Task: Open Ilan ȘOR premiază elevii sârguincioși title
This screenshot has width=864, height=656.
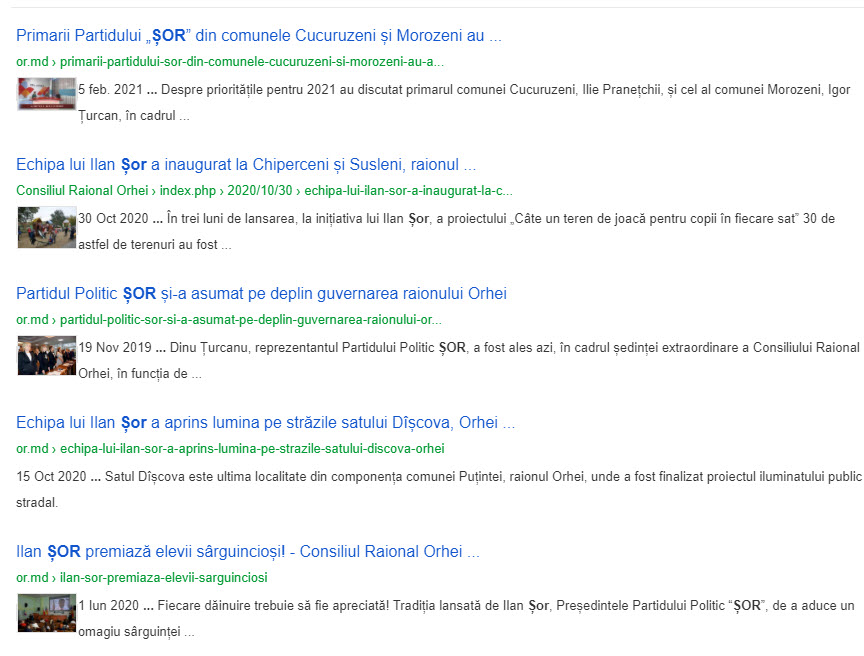Action: [247, 552]
